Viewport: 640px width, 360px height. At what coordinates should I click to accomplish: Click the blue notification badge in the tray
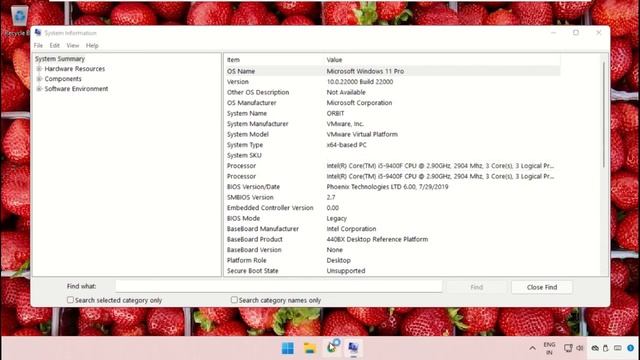[631, 348]
